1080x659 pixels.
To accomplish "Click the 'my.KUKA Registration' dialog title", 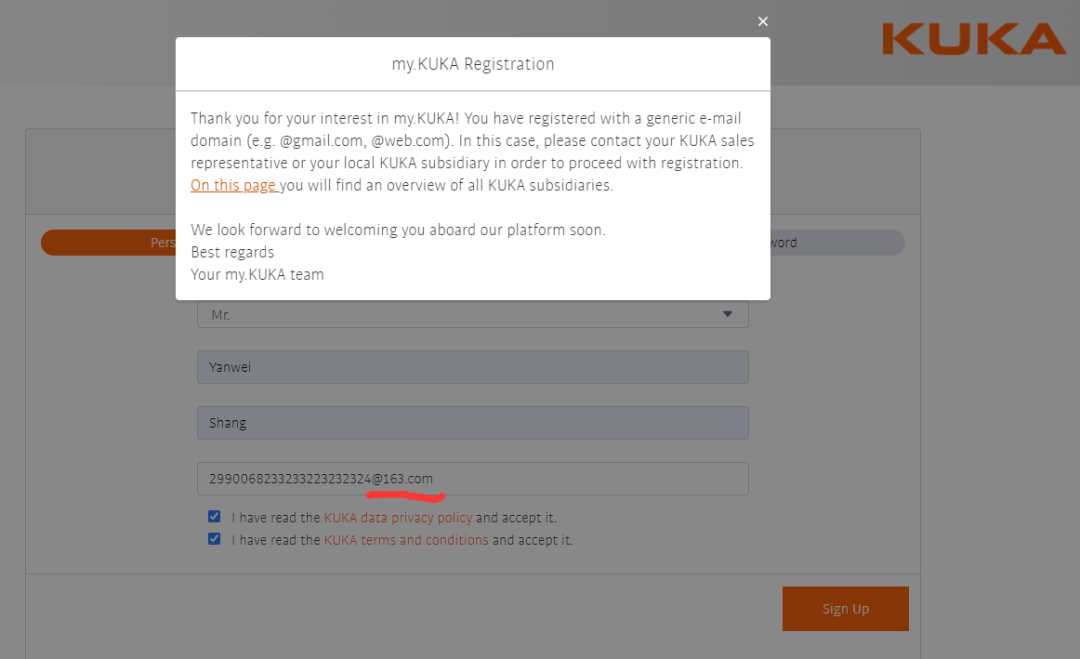I will click(x=472, y=64).
